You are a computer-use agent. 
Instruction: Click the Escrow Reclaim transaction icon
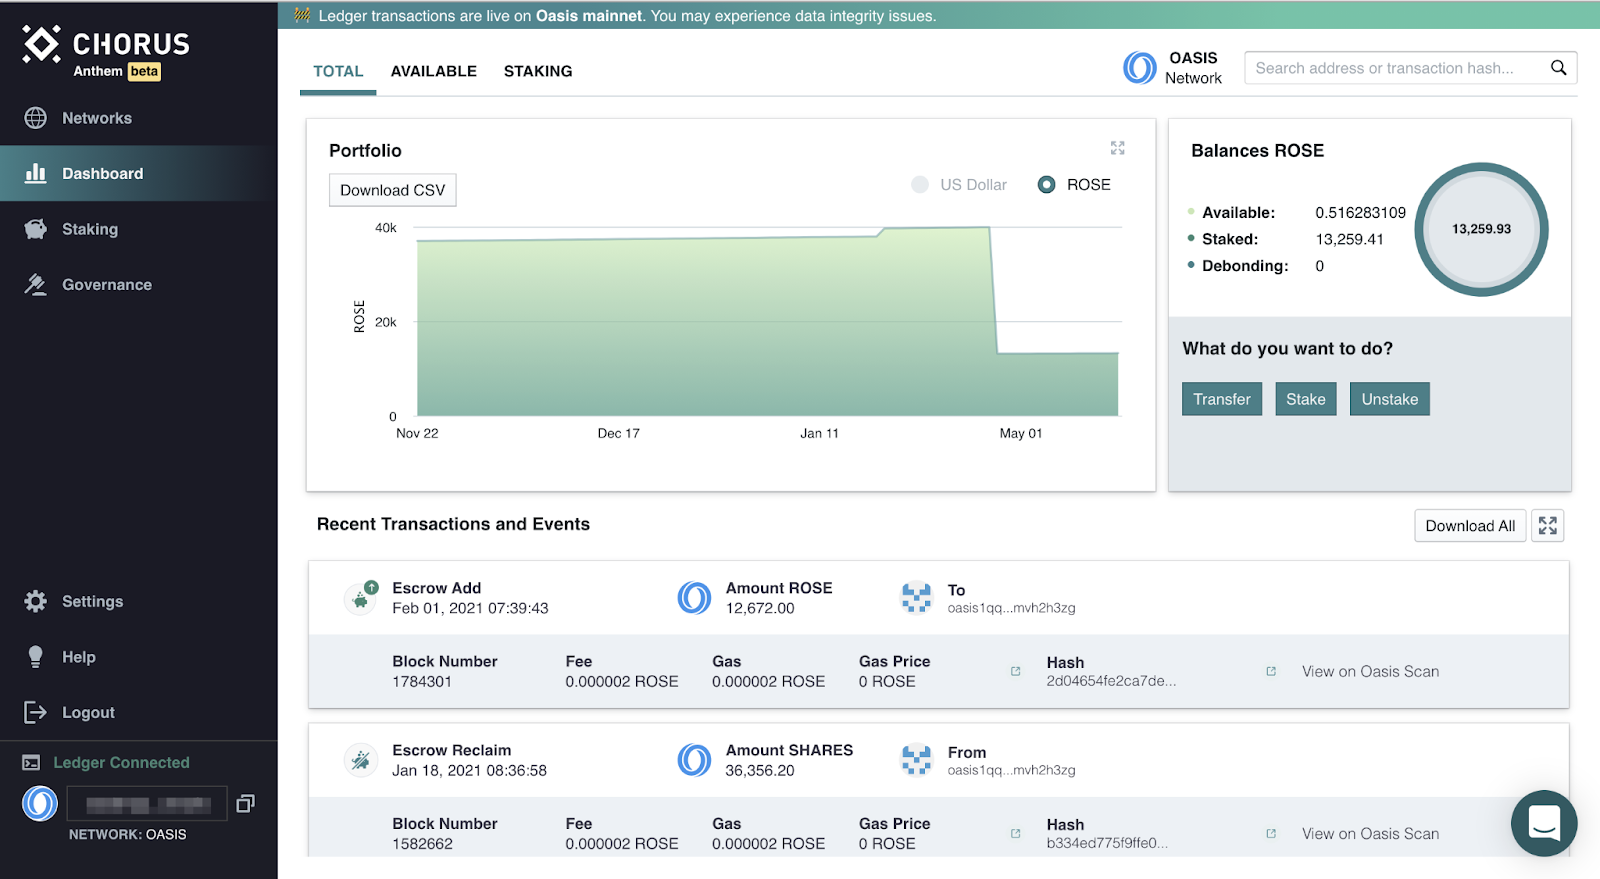(361, 760)
